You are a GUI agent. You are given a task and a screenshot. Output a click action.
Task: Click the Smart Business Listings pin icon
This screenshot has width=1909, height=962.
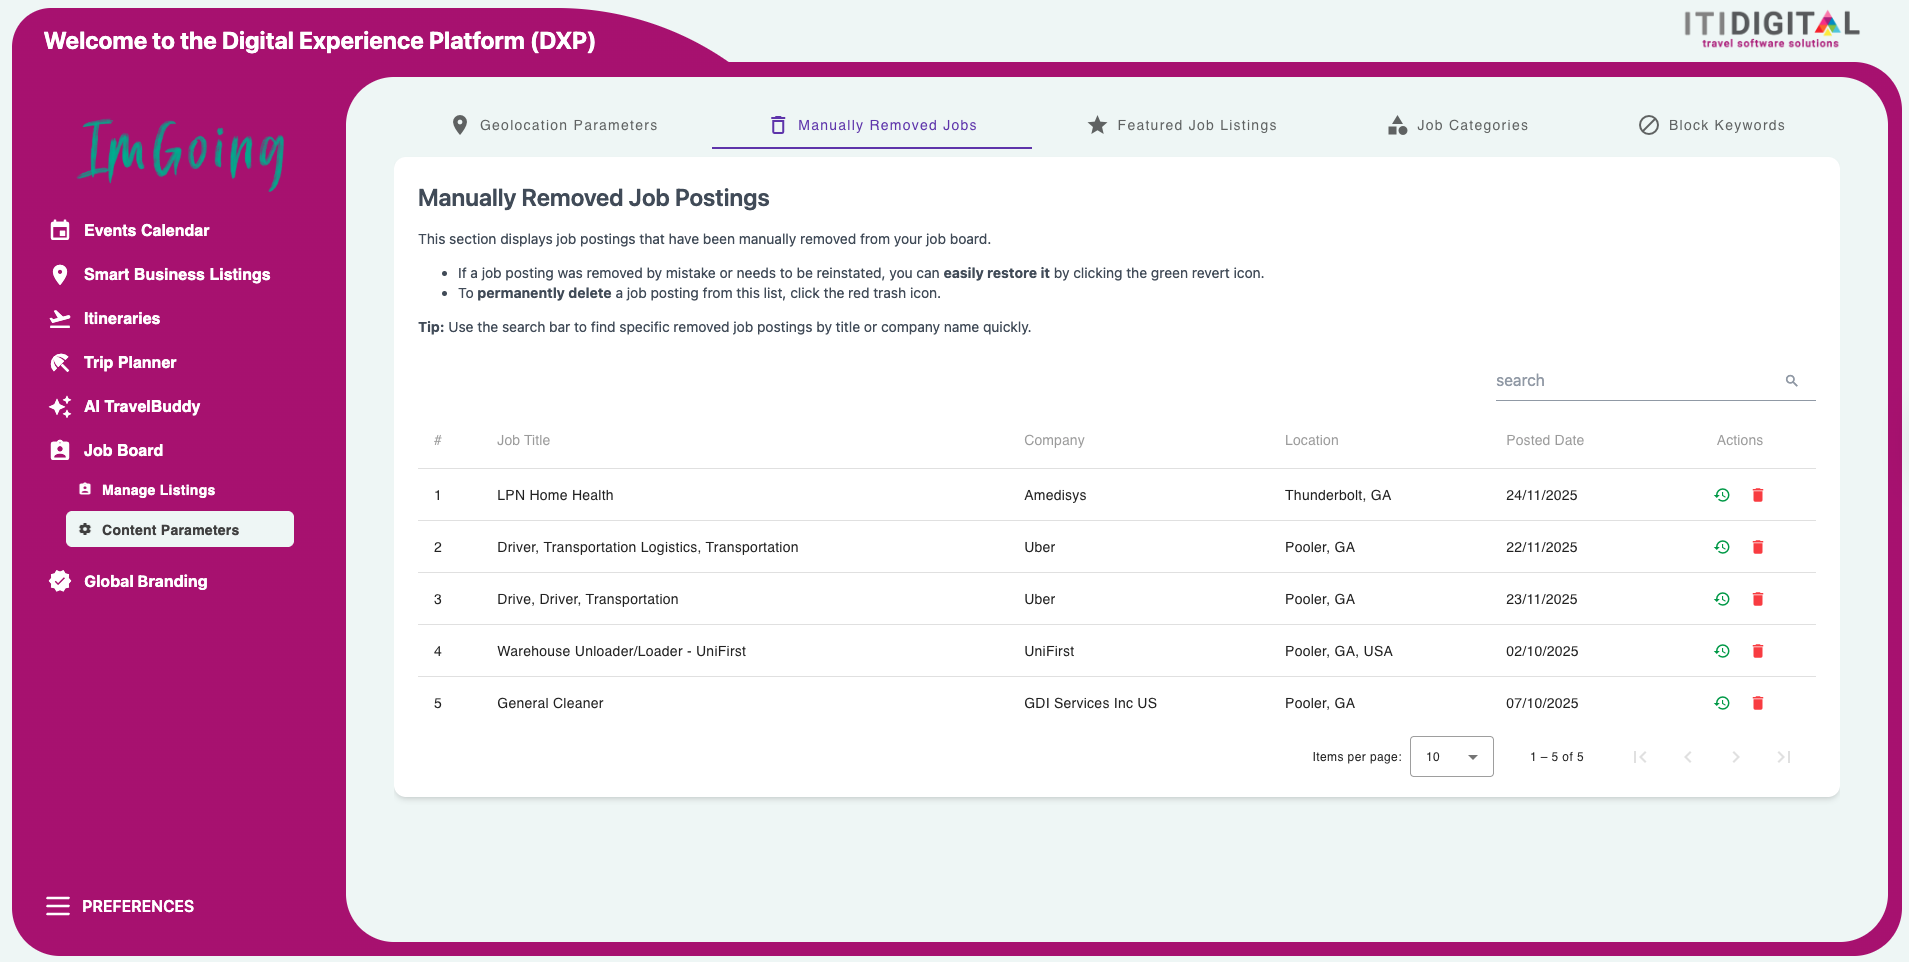[x=60, y=274]
